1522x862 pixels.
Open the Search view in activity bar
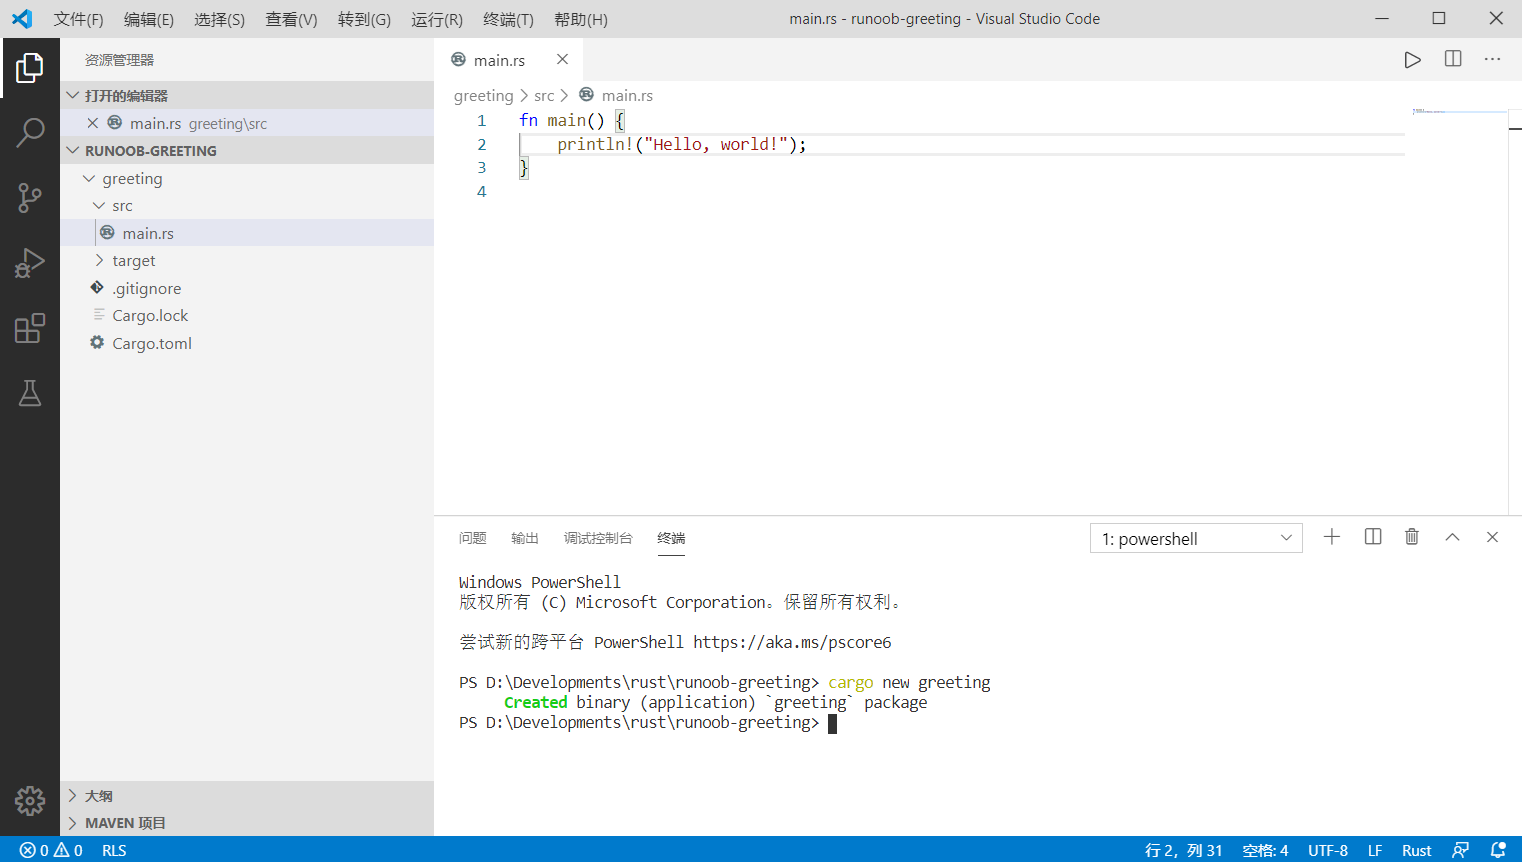(30, 132)
